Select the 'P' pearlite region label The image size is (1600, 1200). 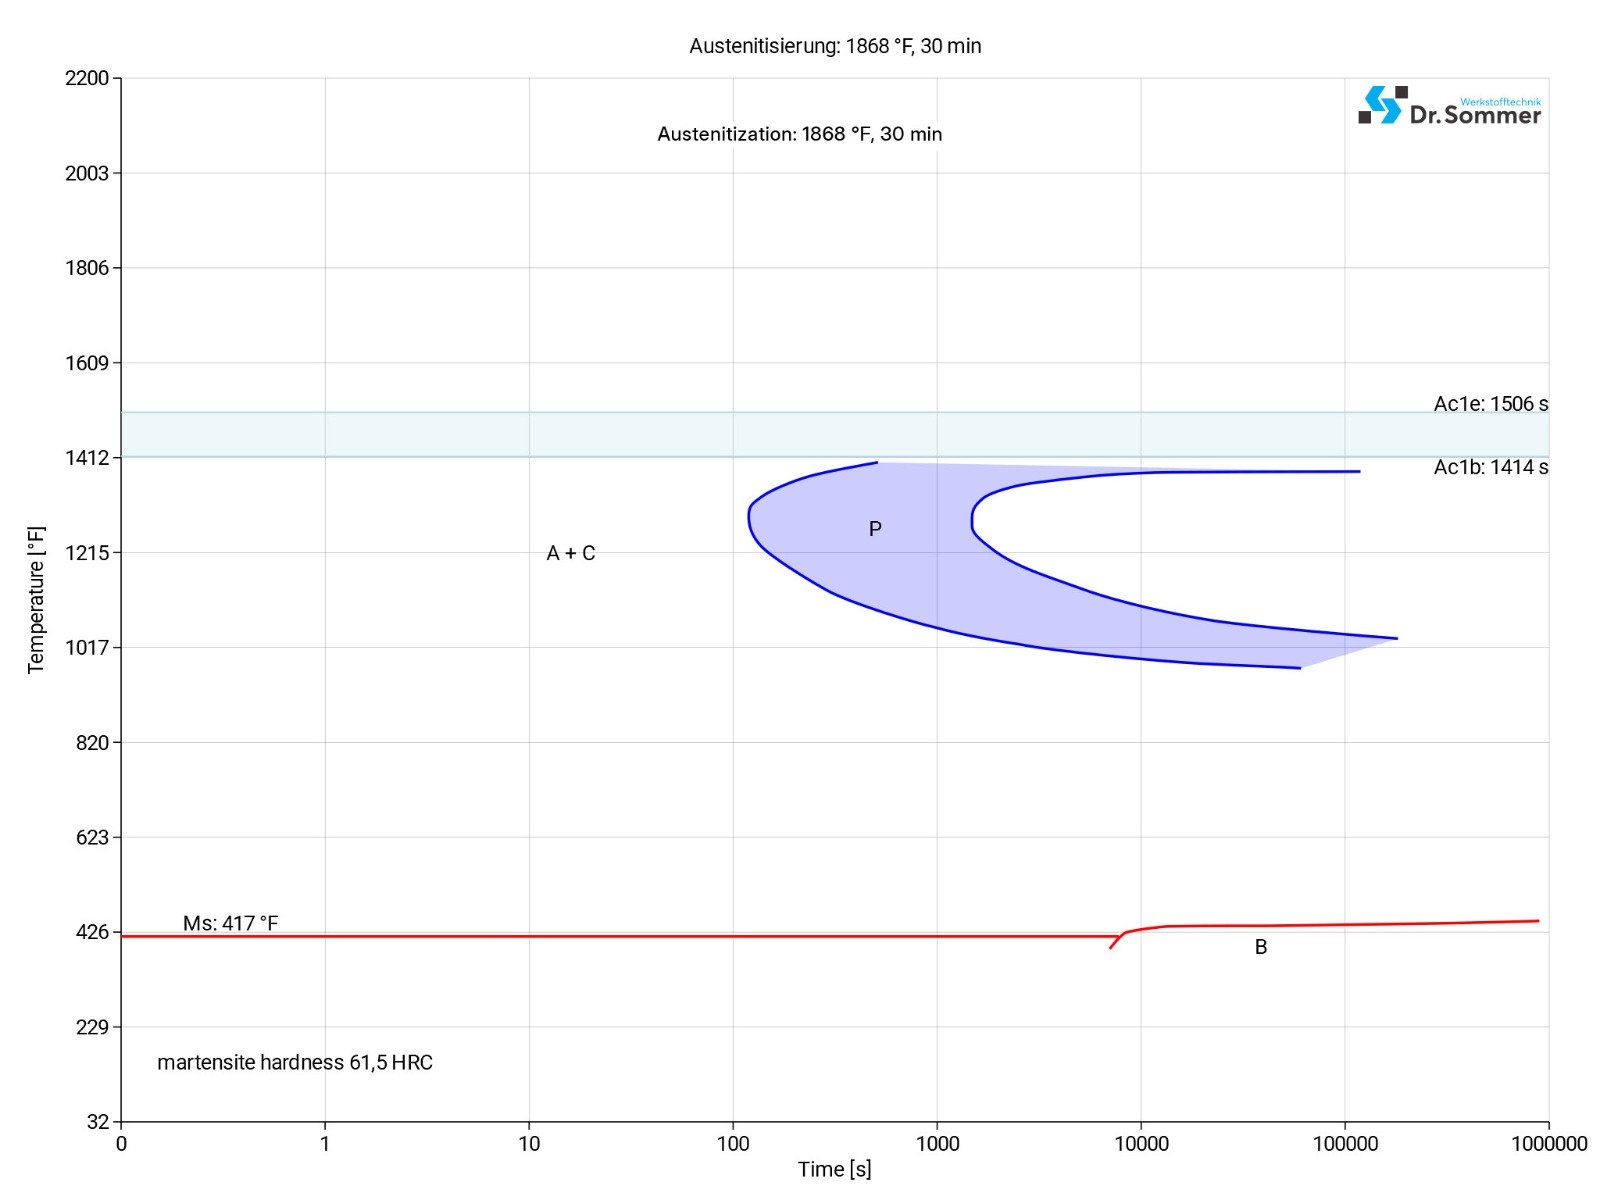point(875,529)
